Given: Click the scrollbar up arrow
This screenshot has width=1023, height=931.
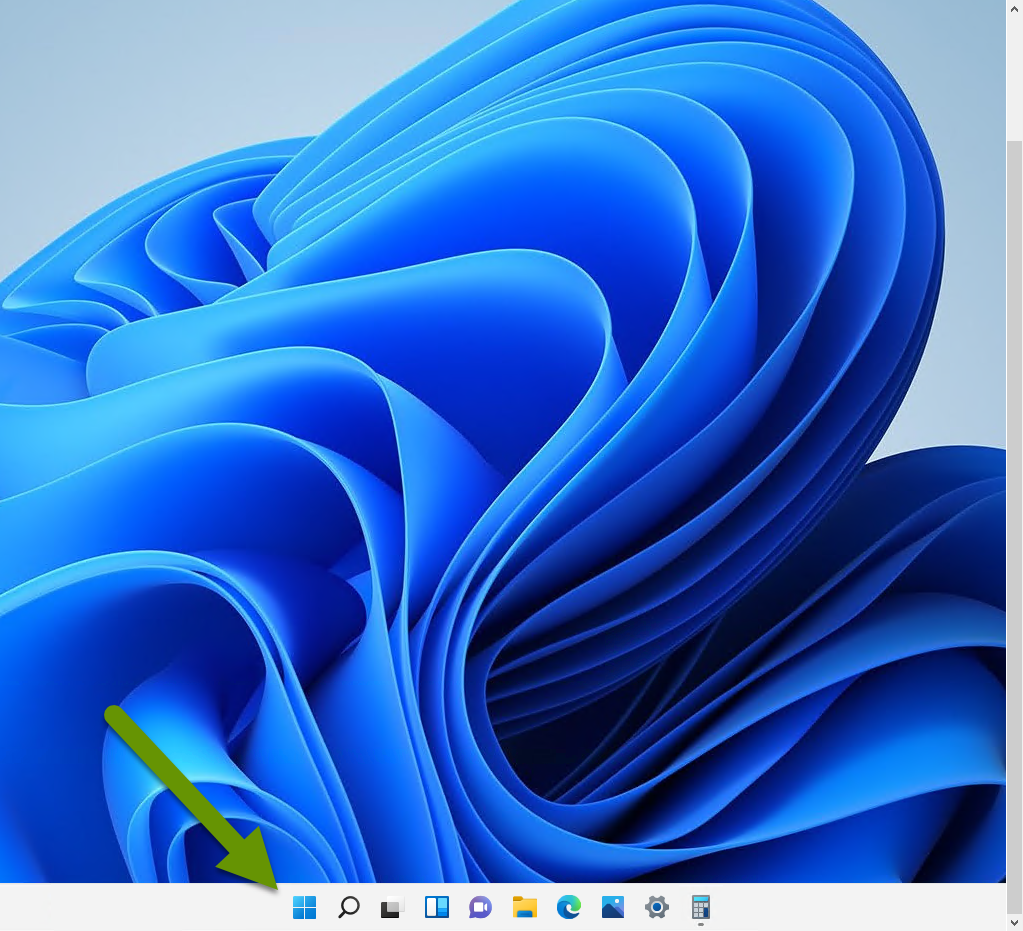Looking at the screenshot, I should pos(1015,8).
